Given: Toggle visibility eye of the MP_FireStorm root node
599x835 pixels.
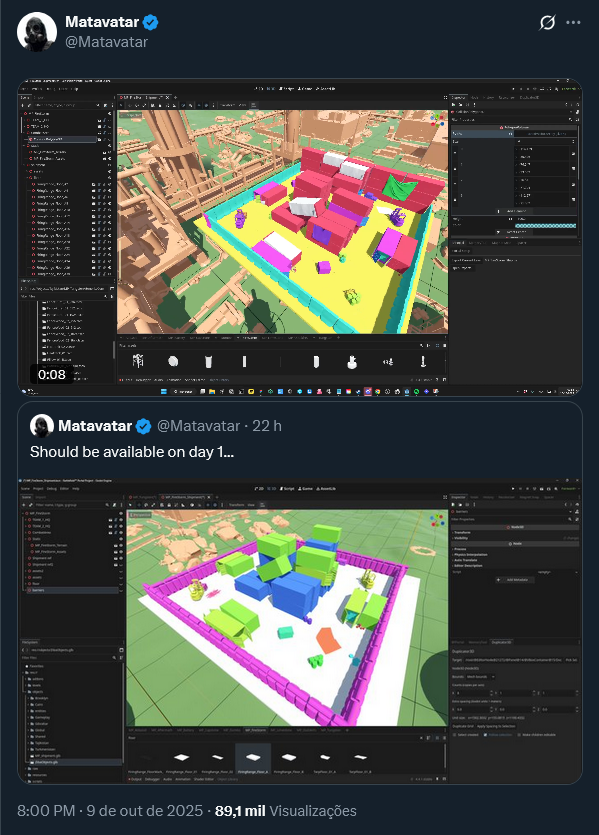Looking at the screenshot, I should click(x=121, y=513).
